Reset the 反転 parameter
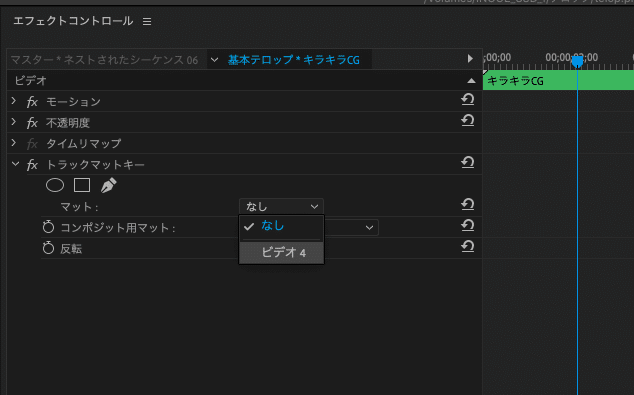This screenshot has height=395, width=634. (x=467, y=247)
